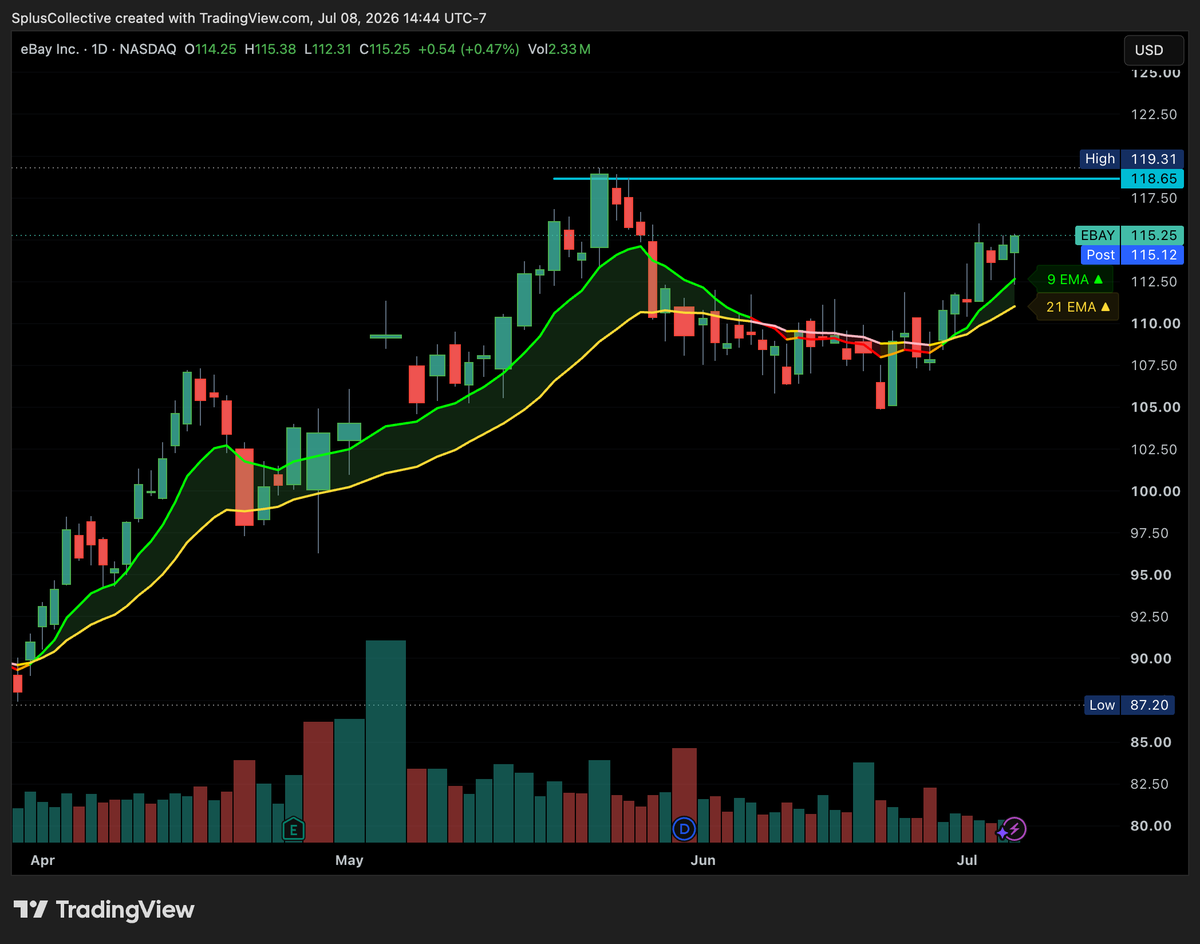Click the tallest volume bar in May
1200x944 pixels.
[385, 741]
